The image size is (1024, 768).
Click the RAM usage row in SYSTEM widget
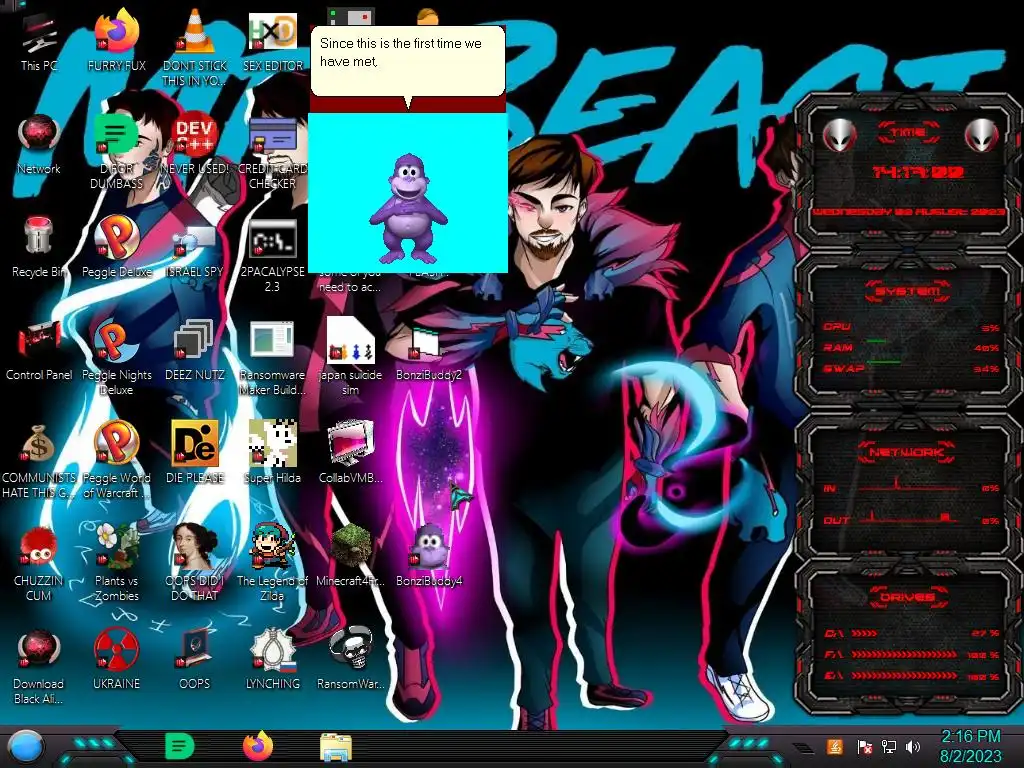[911, 347]
